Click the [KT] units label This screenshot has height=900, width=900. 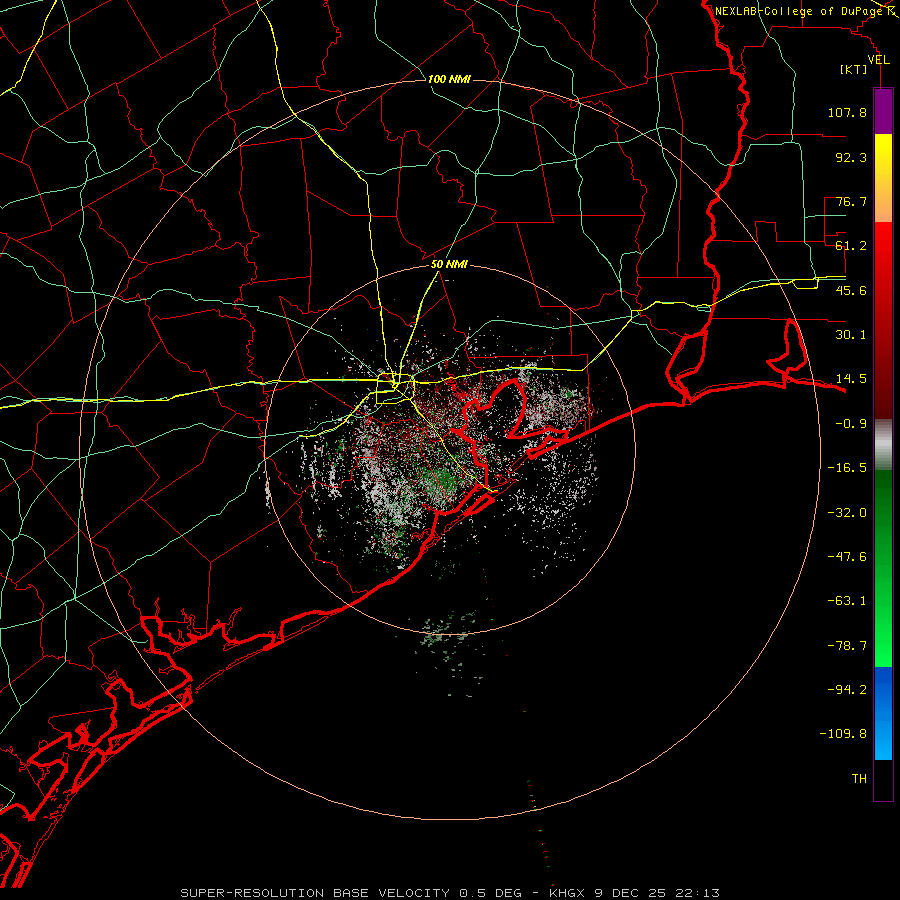pyautogui.click(x=853, y=69)
